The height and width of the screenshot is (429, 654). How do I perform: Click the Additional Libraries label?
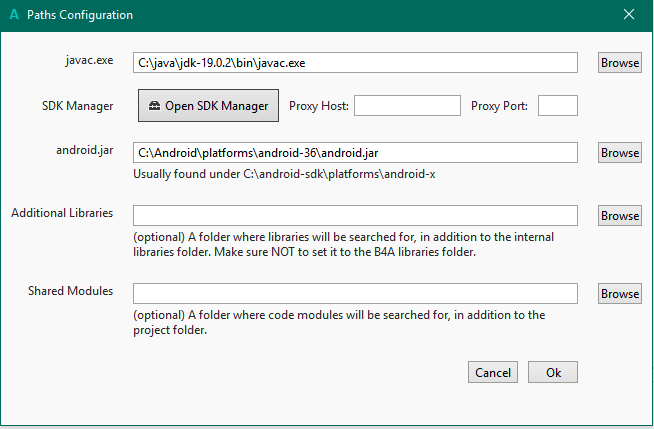62,213
